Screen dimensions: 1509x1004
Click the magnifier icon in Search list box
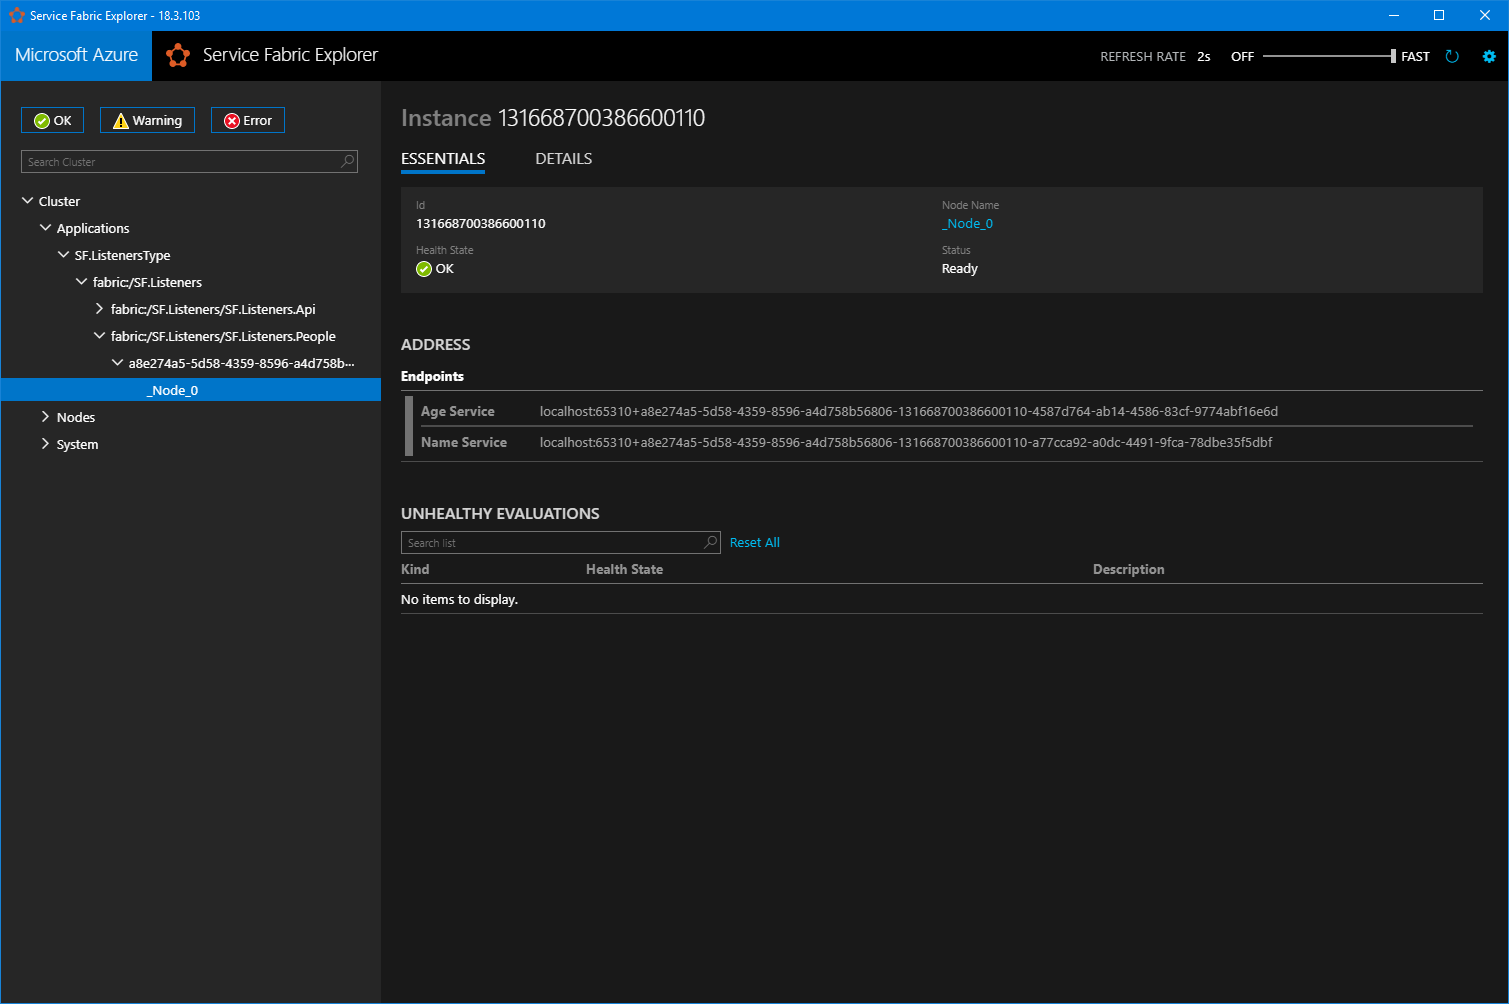click(x=710, y=542)
